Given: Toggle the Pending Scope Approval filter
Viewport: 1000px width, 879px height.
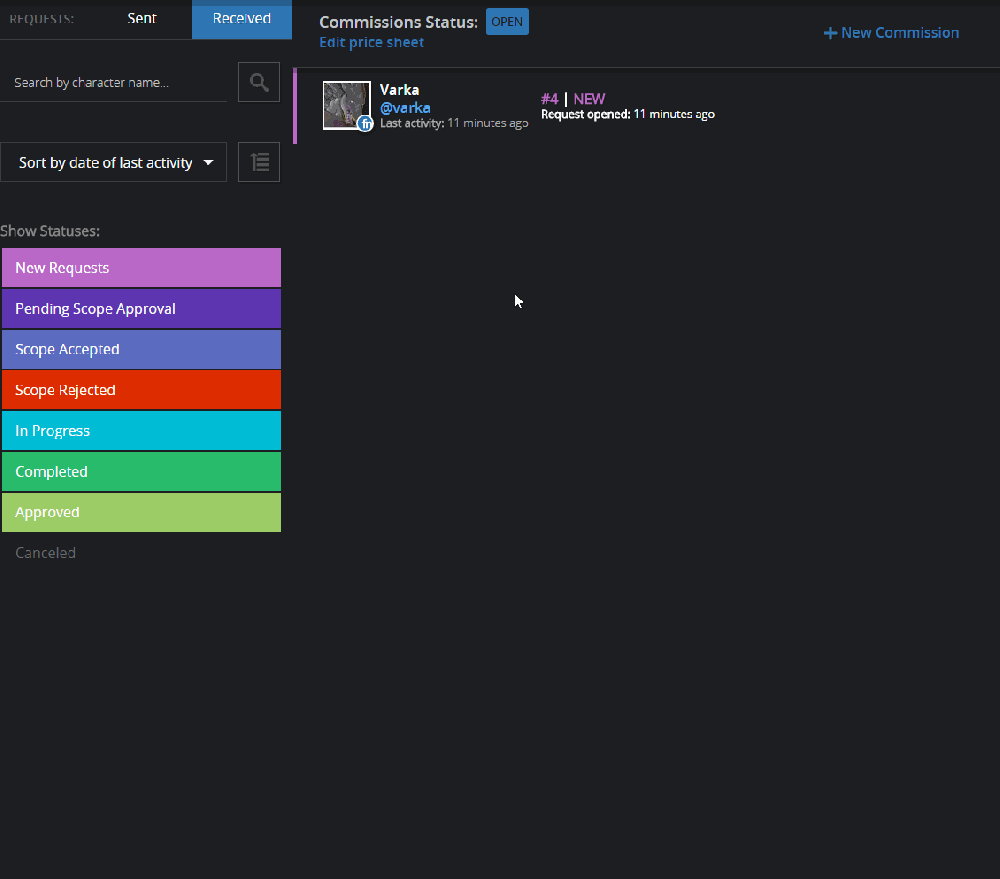Looking at the screenshot, I should click(x=141, y=309).
